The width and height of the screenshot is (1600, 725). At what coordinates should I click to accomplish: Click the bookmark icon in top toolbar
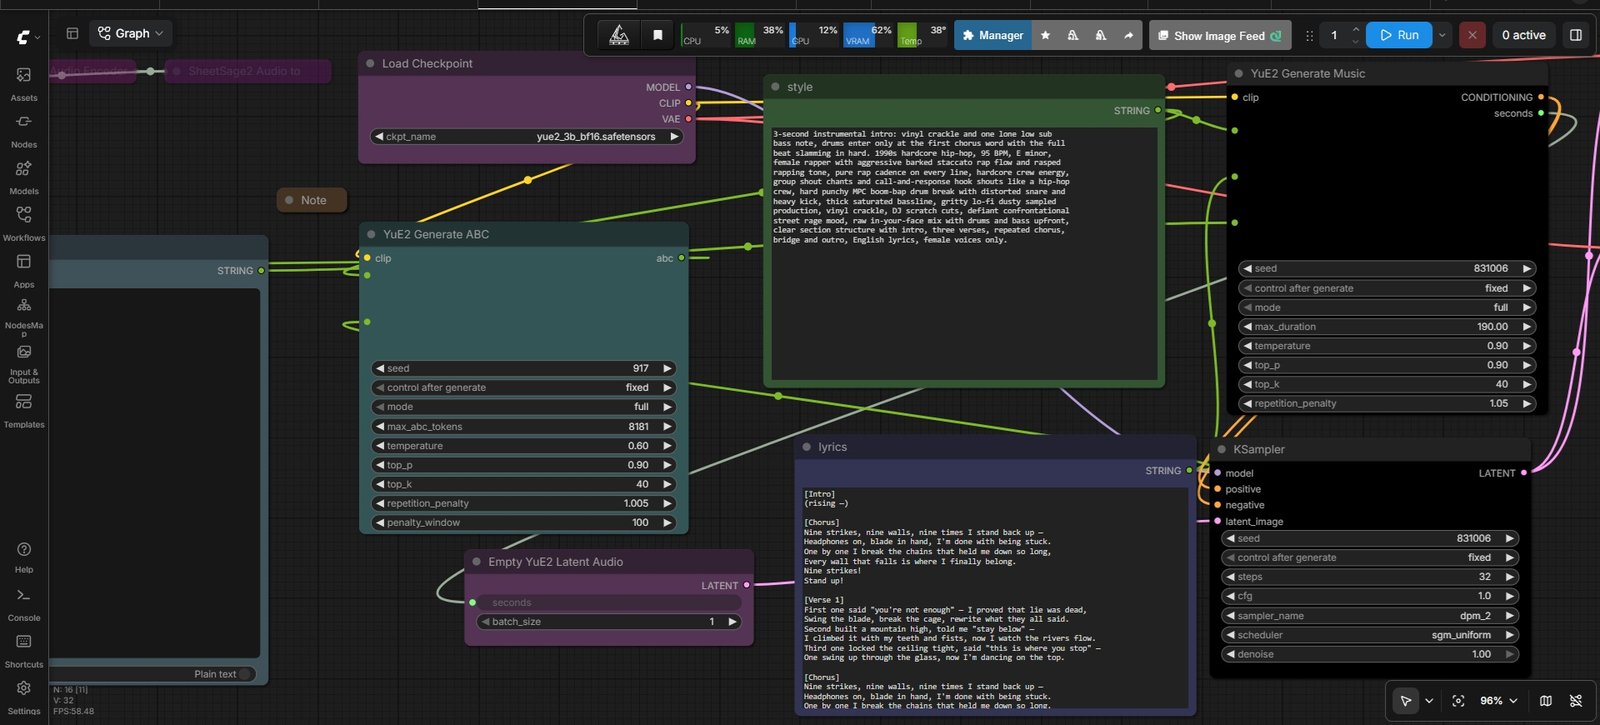(x=657, y=35)
